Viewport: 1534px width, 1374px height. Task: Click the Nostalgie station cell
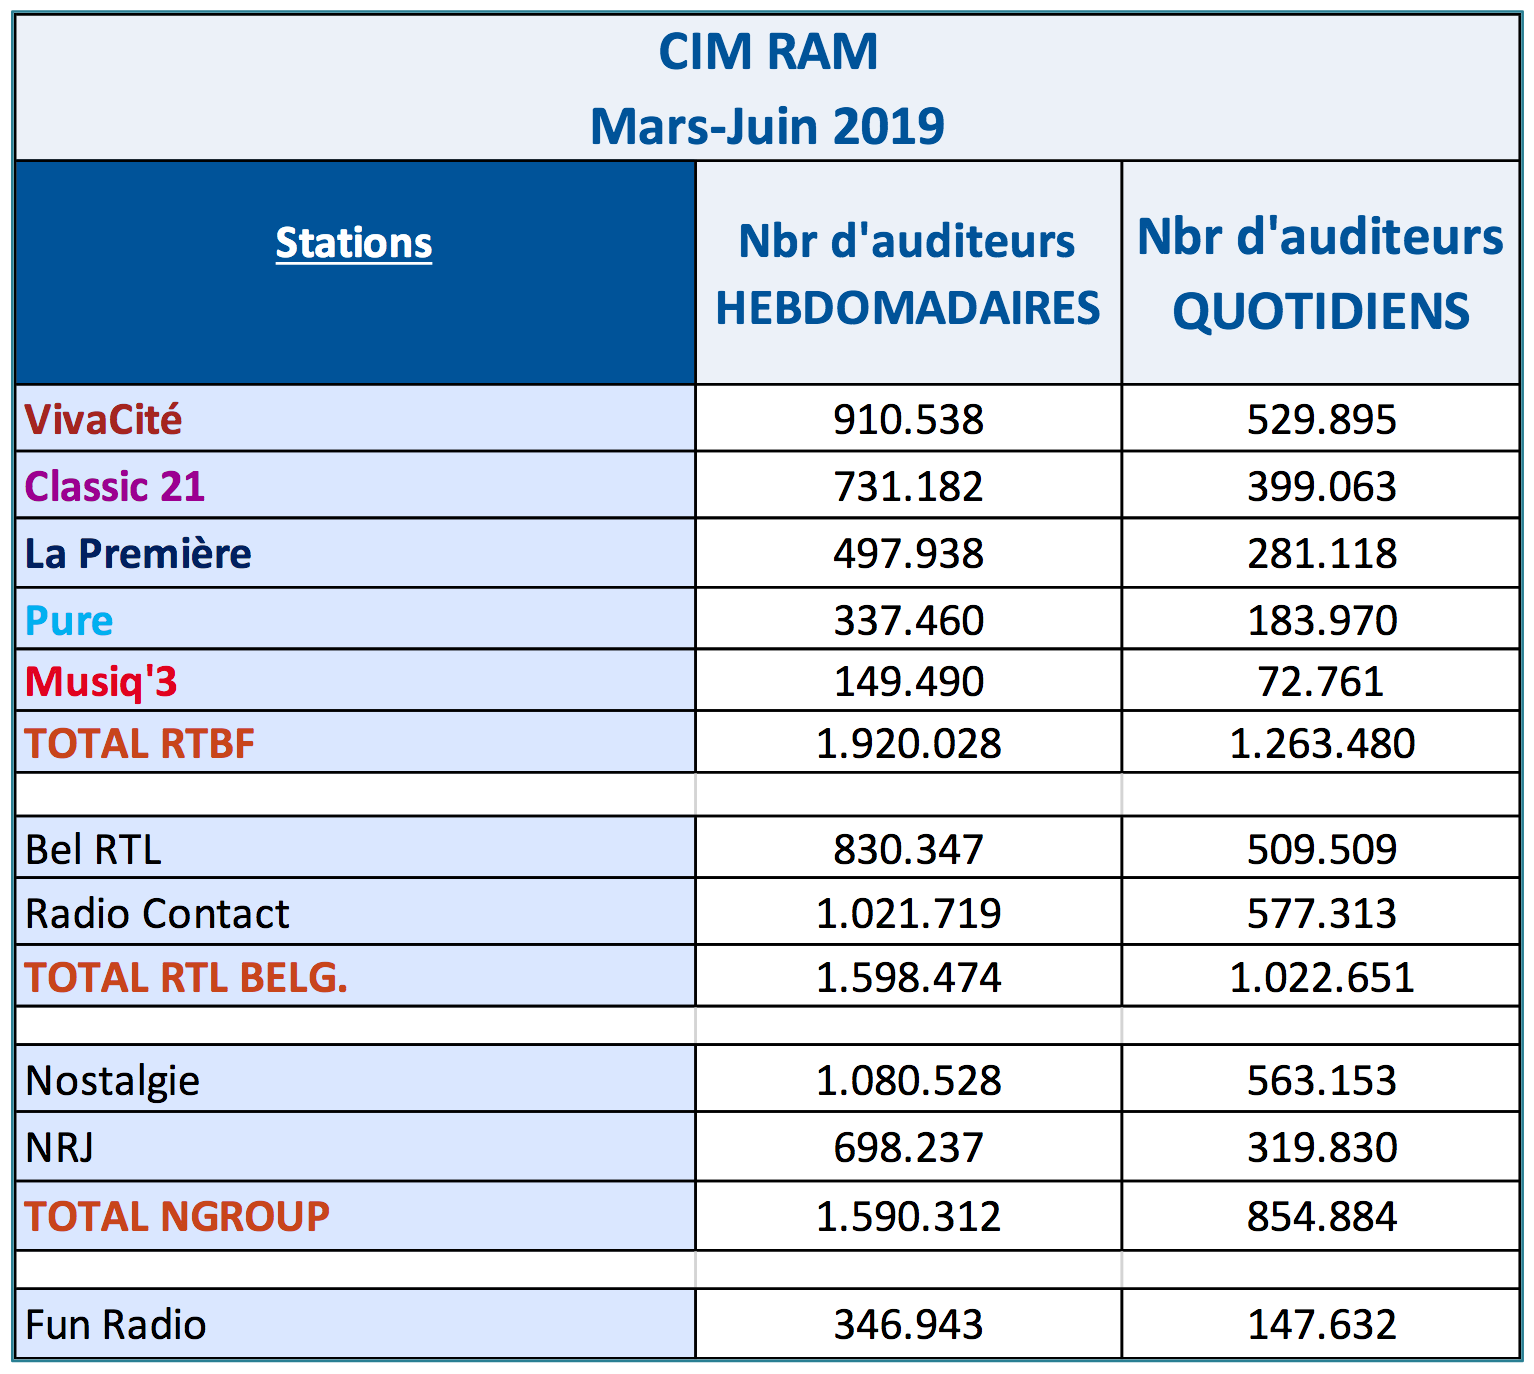(x=112, y=1080)
